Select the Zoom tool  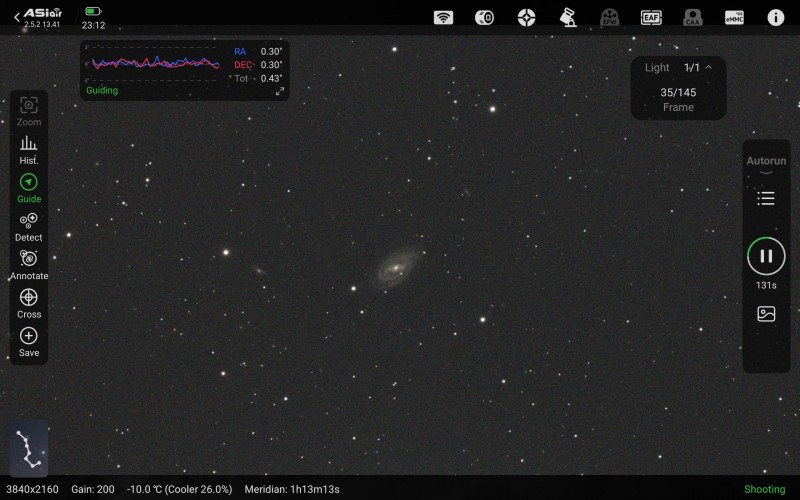coord(29,112)
